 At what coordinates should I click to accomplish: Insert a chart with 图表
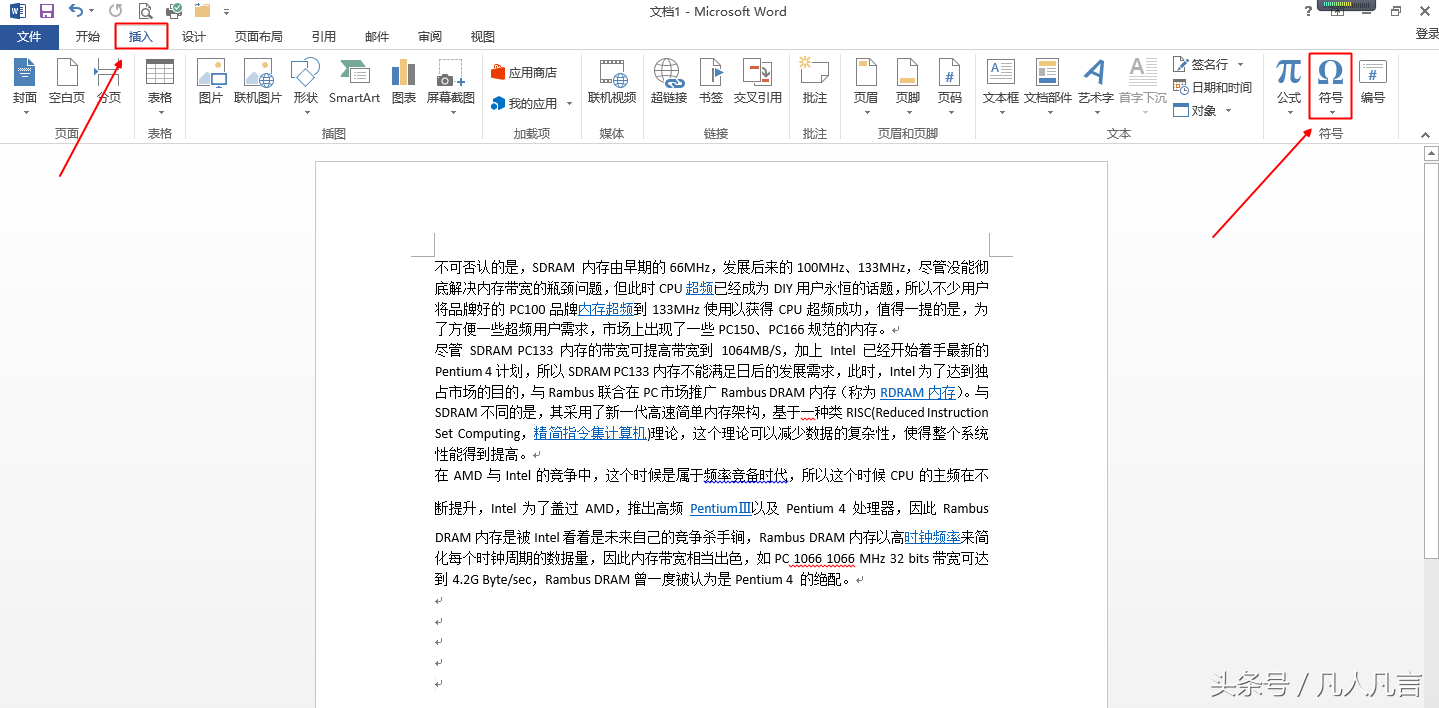(404, 81)
